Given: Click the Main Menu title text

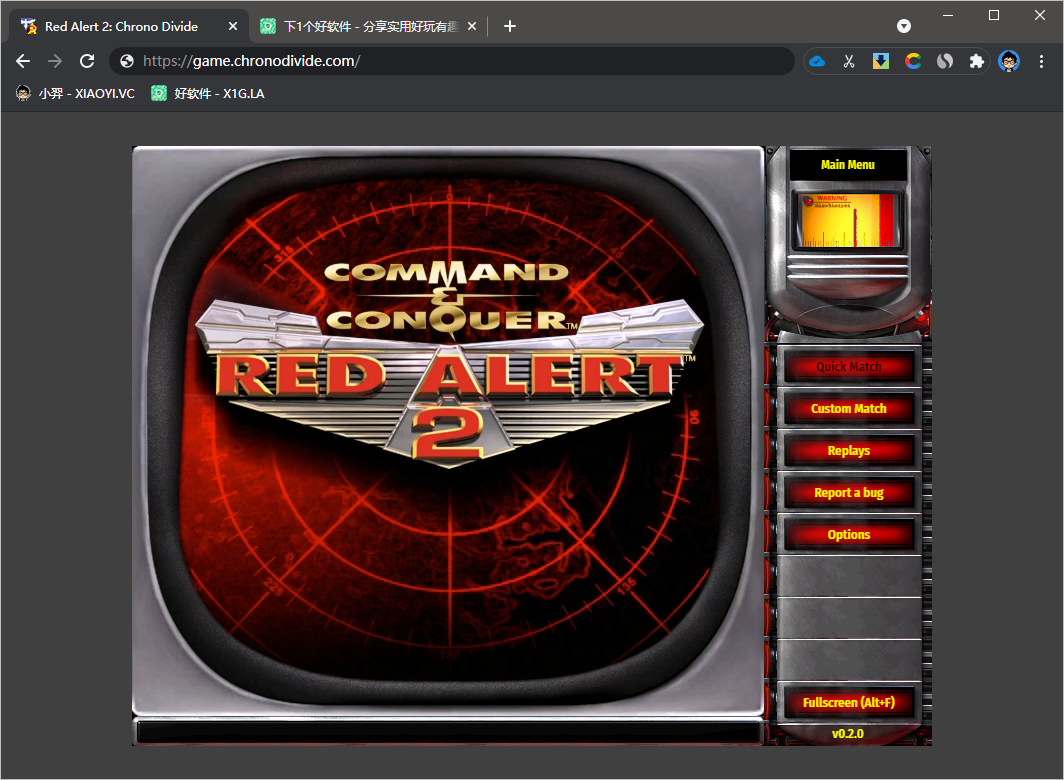Looking at the screenshot, I should [848, 164].
